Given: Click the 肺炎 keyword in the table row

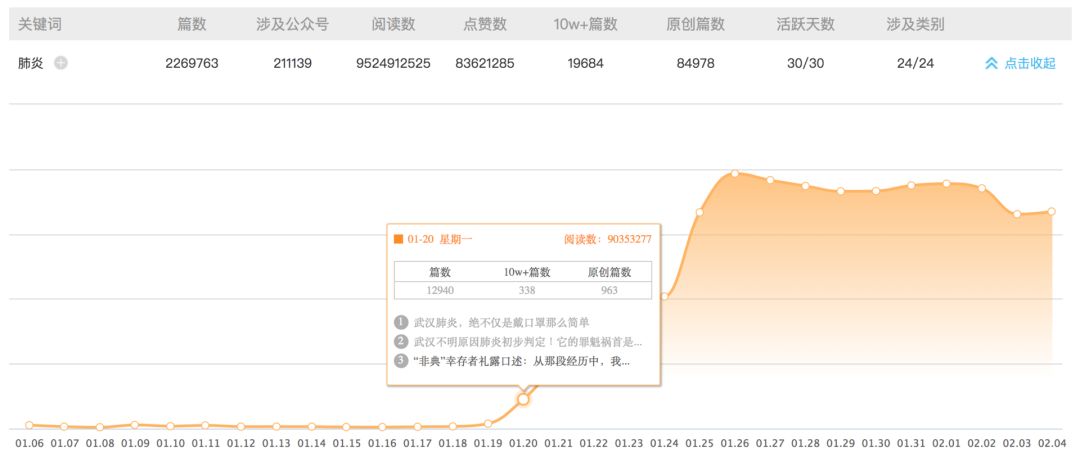Looking at the screenshot, I should [x=31, y=63].
